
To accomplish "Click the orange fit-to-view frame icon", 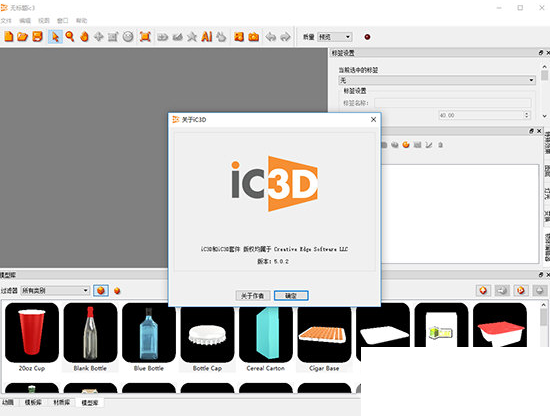I will coord(145,36).
